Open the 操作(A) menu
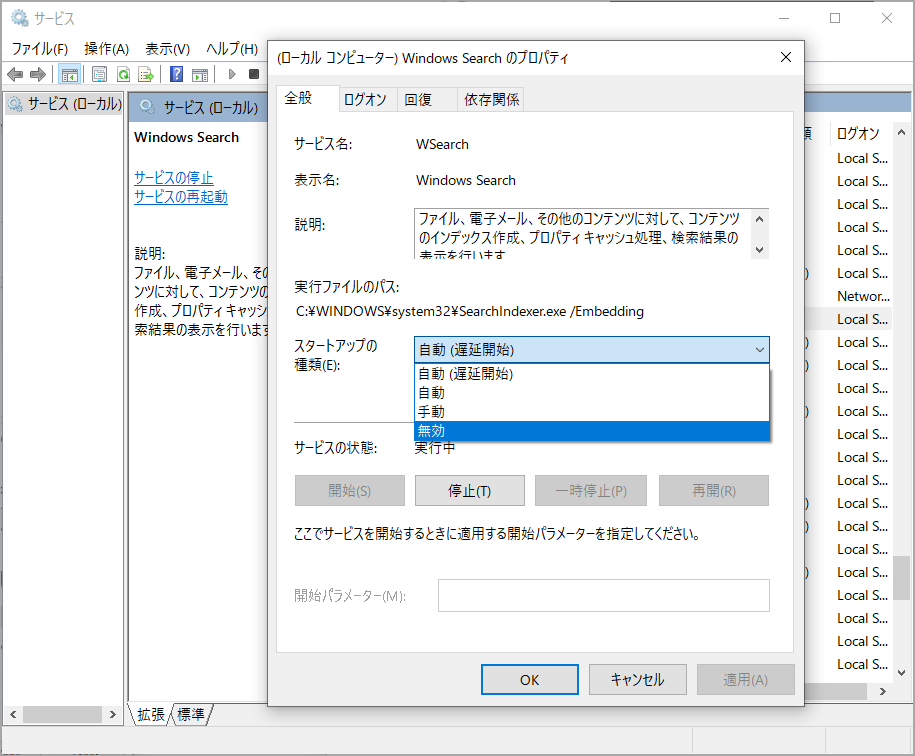This screenshot has height=756, width=915. (x=107, y=48)
